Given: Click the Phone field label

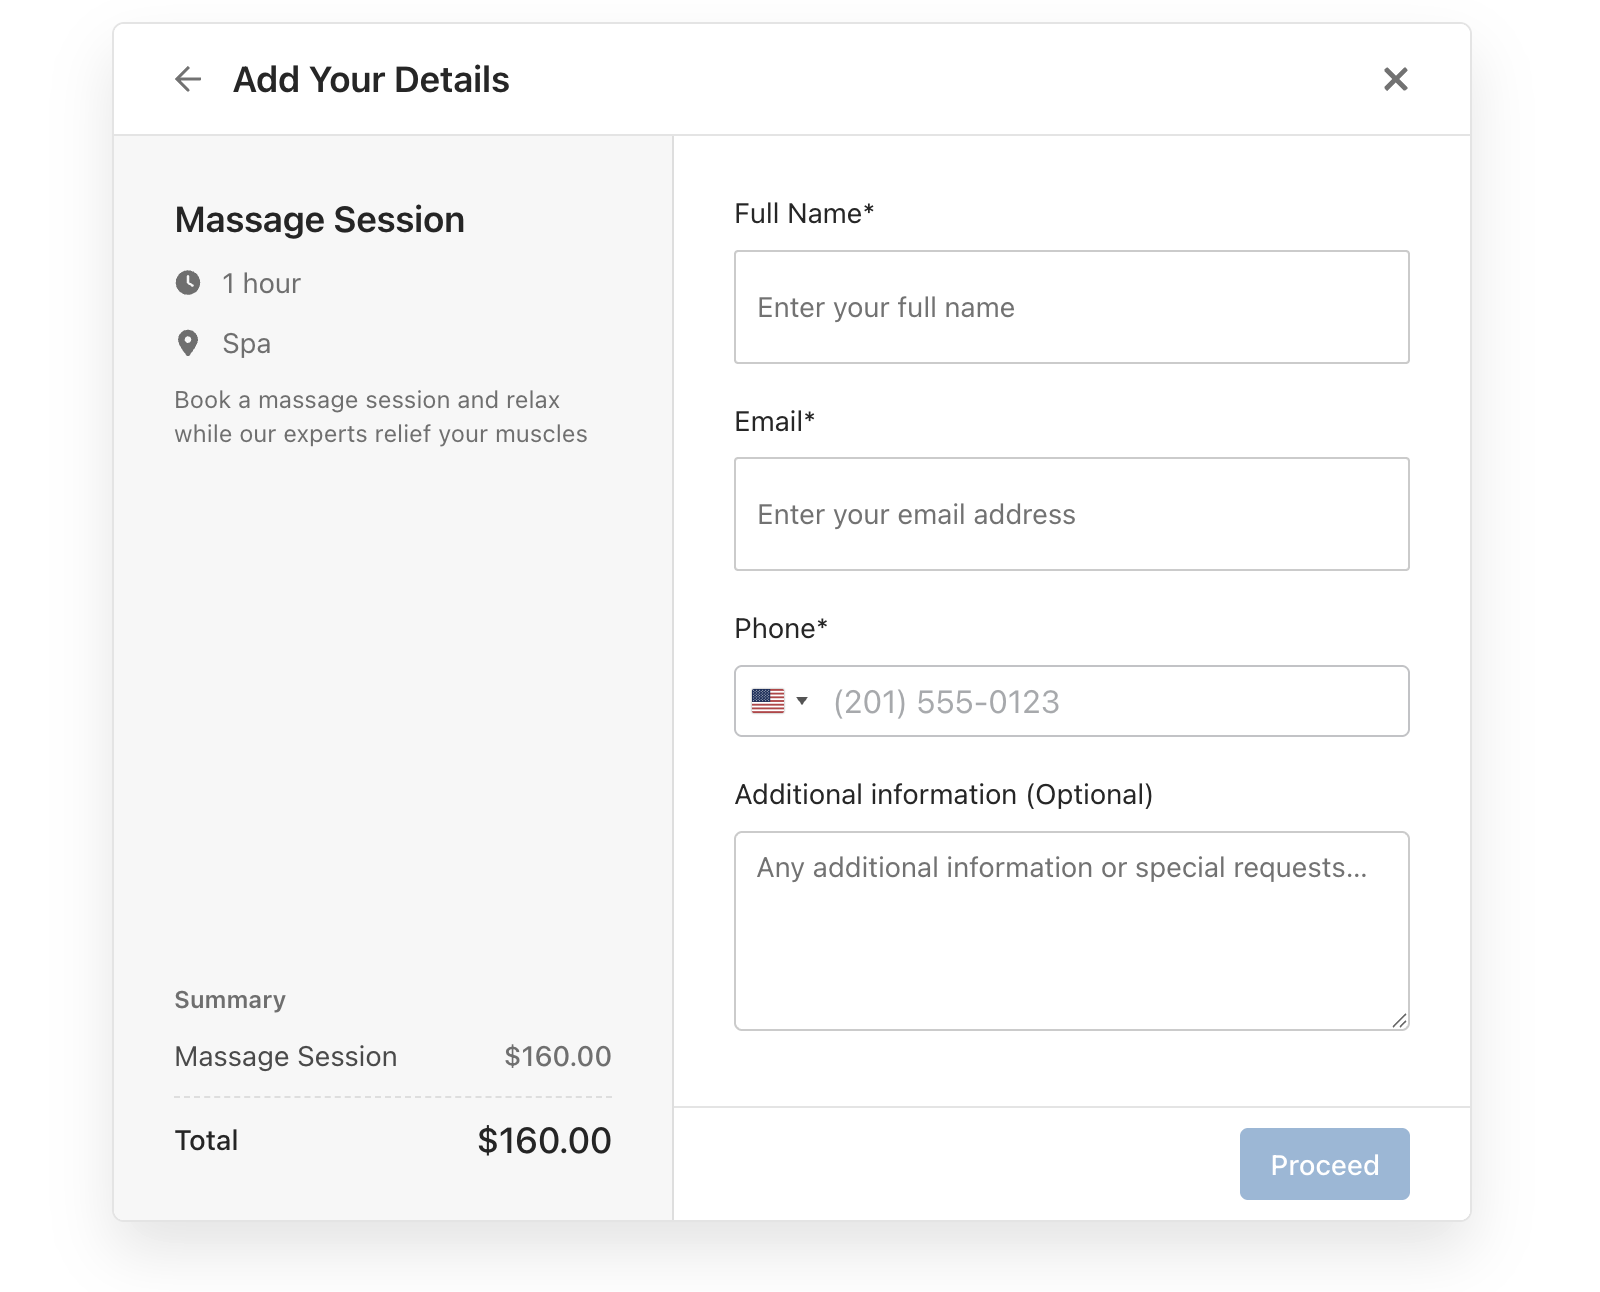Looking at the screenshot, I should click(780, 629).
